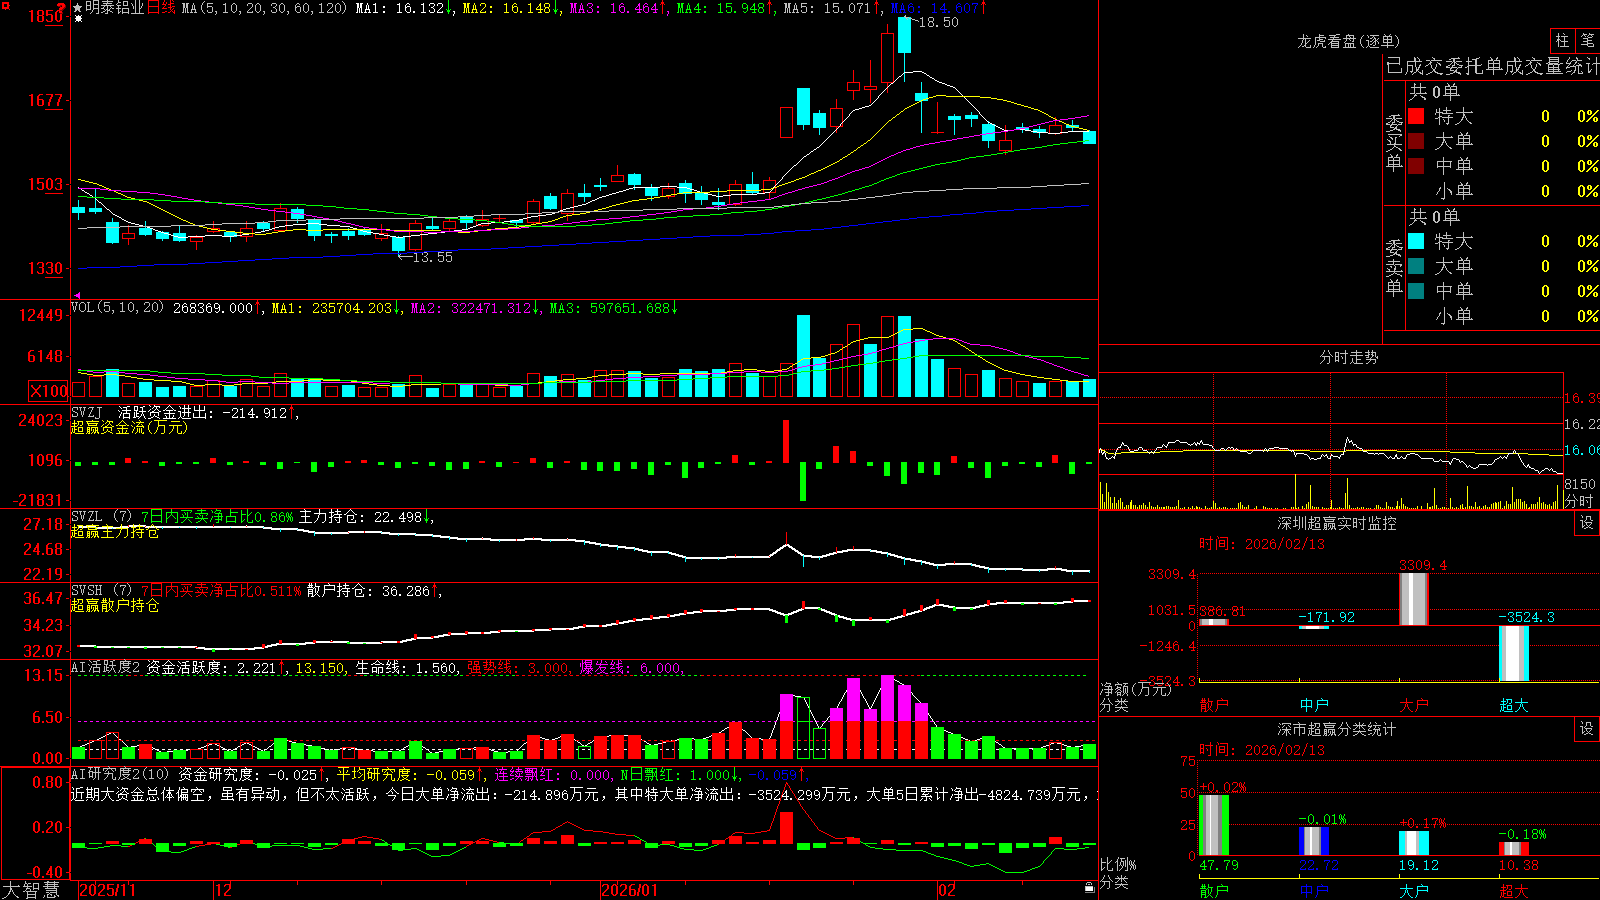Image resolution: width=1600 pixels, height=900 pixels.
Task: Click the red question mark icon above 1850
Action: point(63,7)
